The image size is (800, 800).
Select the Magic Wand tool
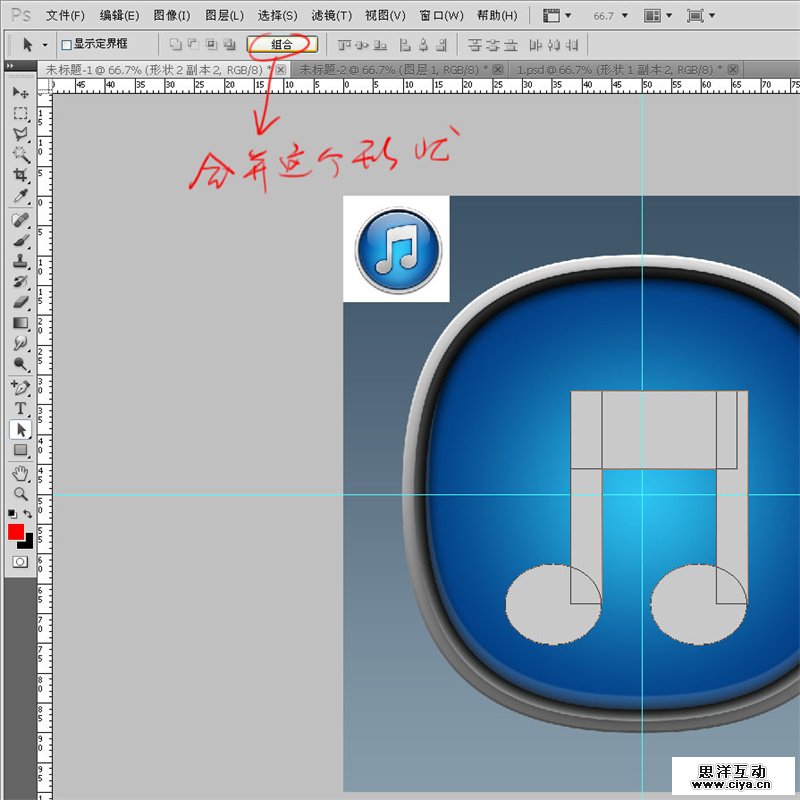[20, 154]
